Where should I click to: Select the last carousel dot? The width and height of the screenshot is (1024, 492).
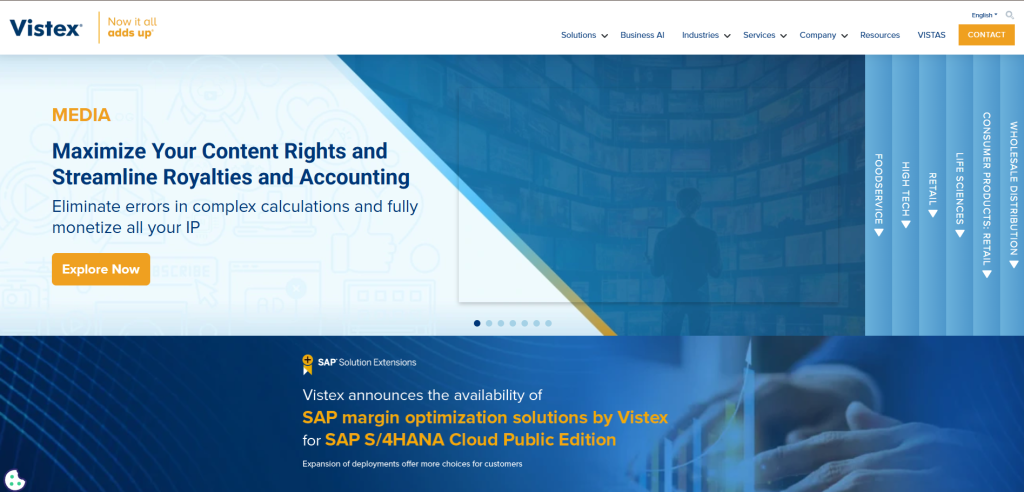(x=548, y=323)
